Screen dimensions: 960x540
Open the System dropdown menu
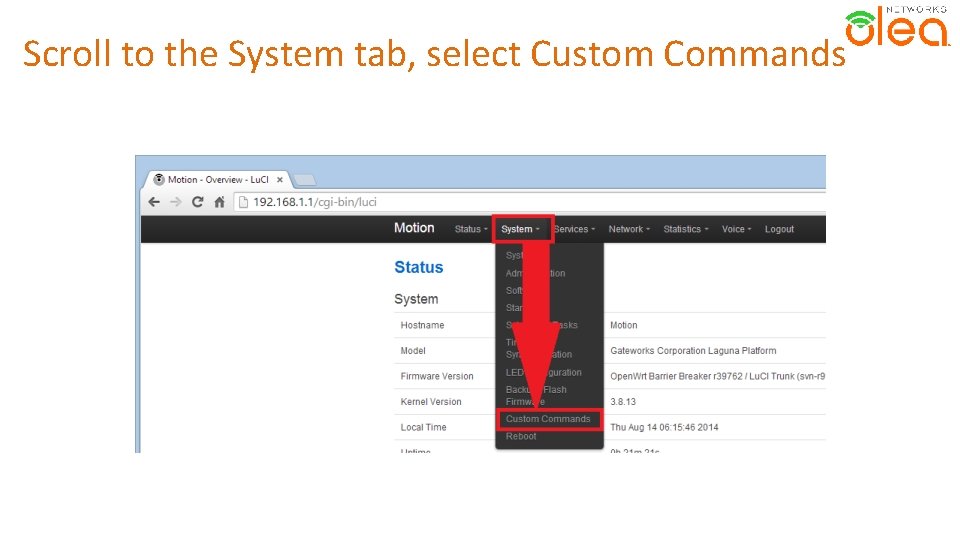tap(520, 229)
